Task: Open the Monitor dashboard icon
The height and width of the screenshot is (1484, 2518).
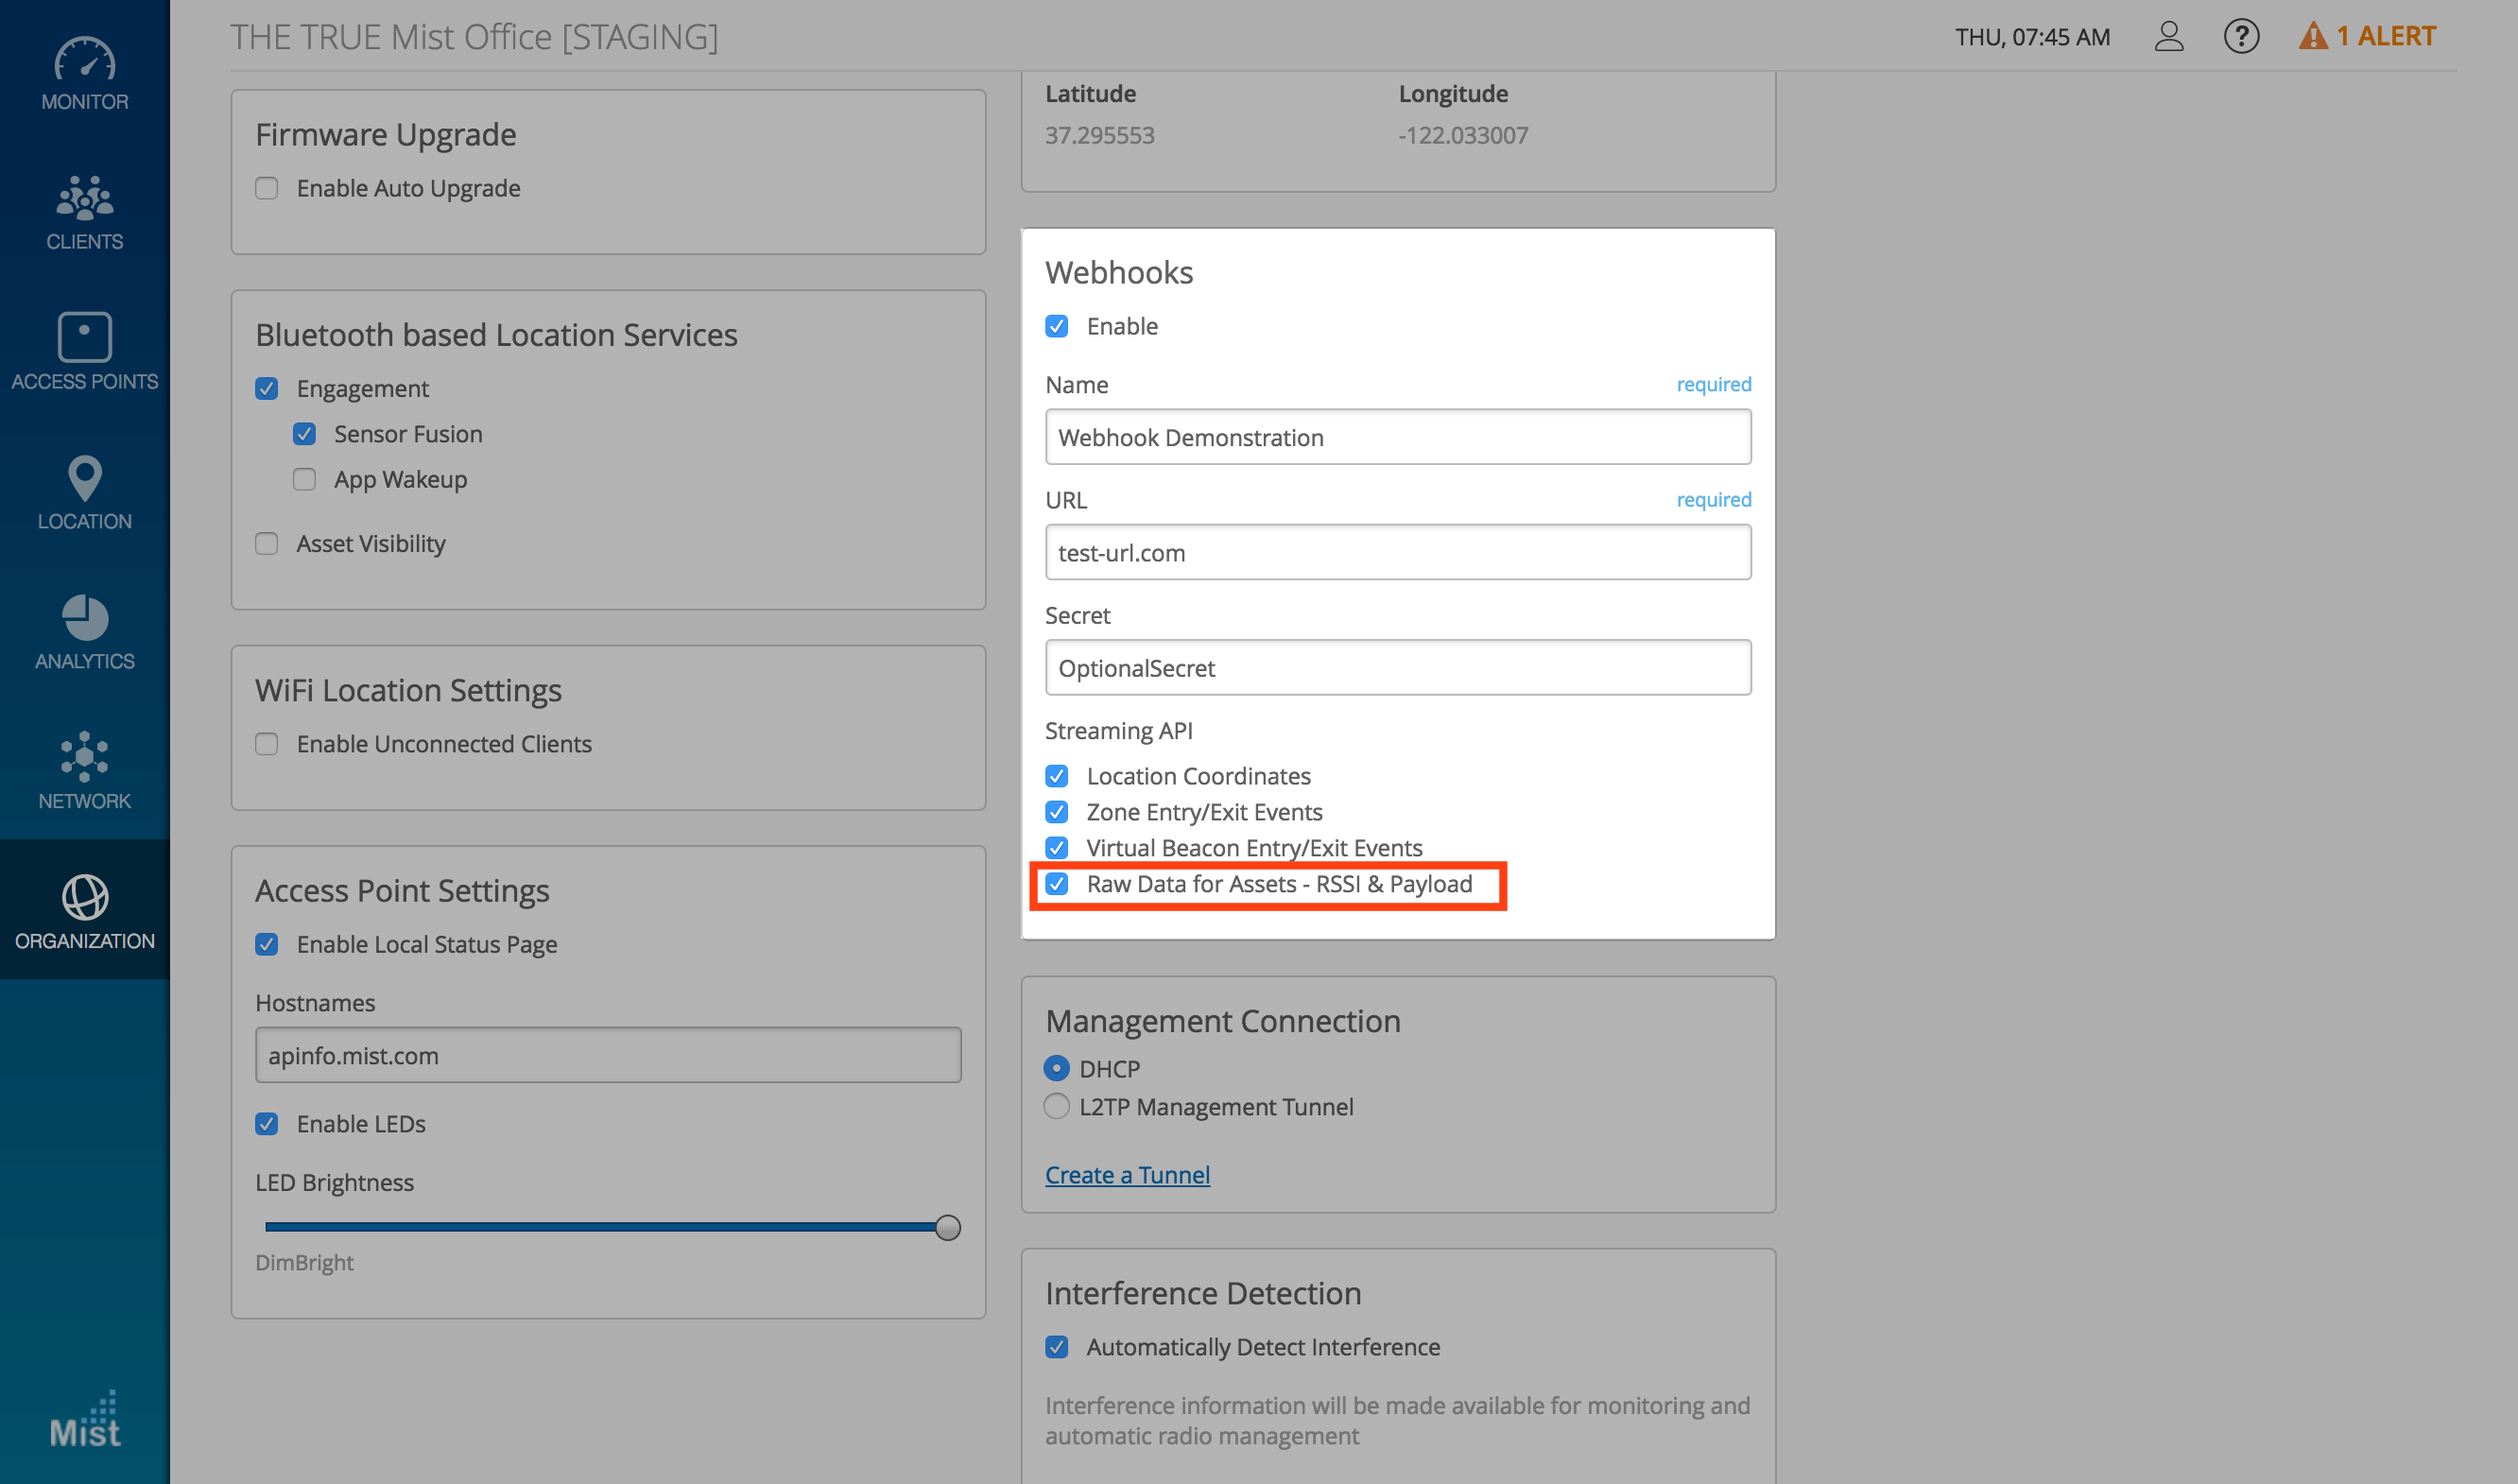Action: 84,60
